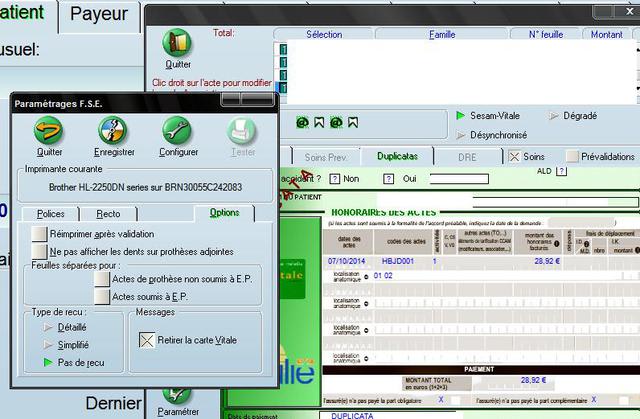
Task: Toggle Actes soumis à E.P. option
Action: [x=102, y=296]
